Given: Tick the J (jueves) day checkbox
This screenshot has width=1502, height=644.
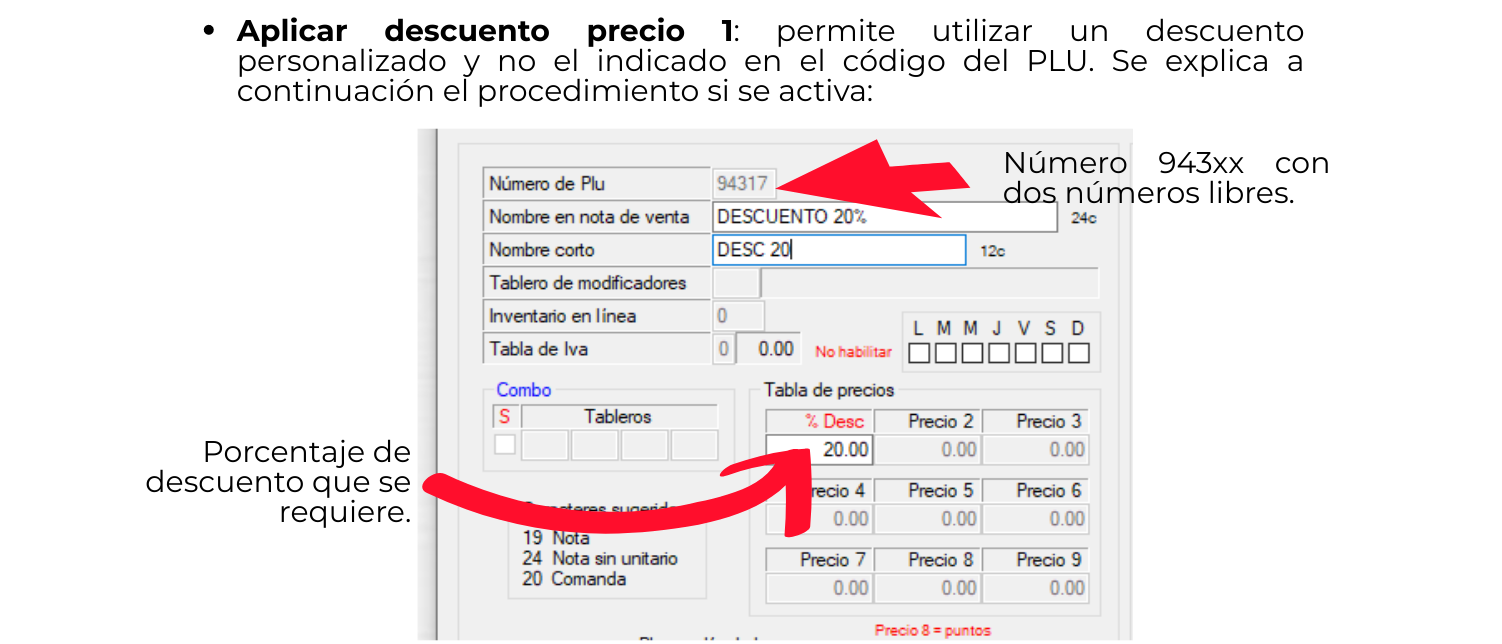Looking at the screenshot, I should (x=998, y=353).
